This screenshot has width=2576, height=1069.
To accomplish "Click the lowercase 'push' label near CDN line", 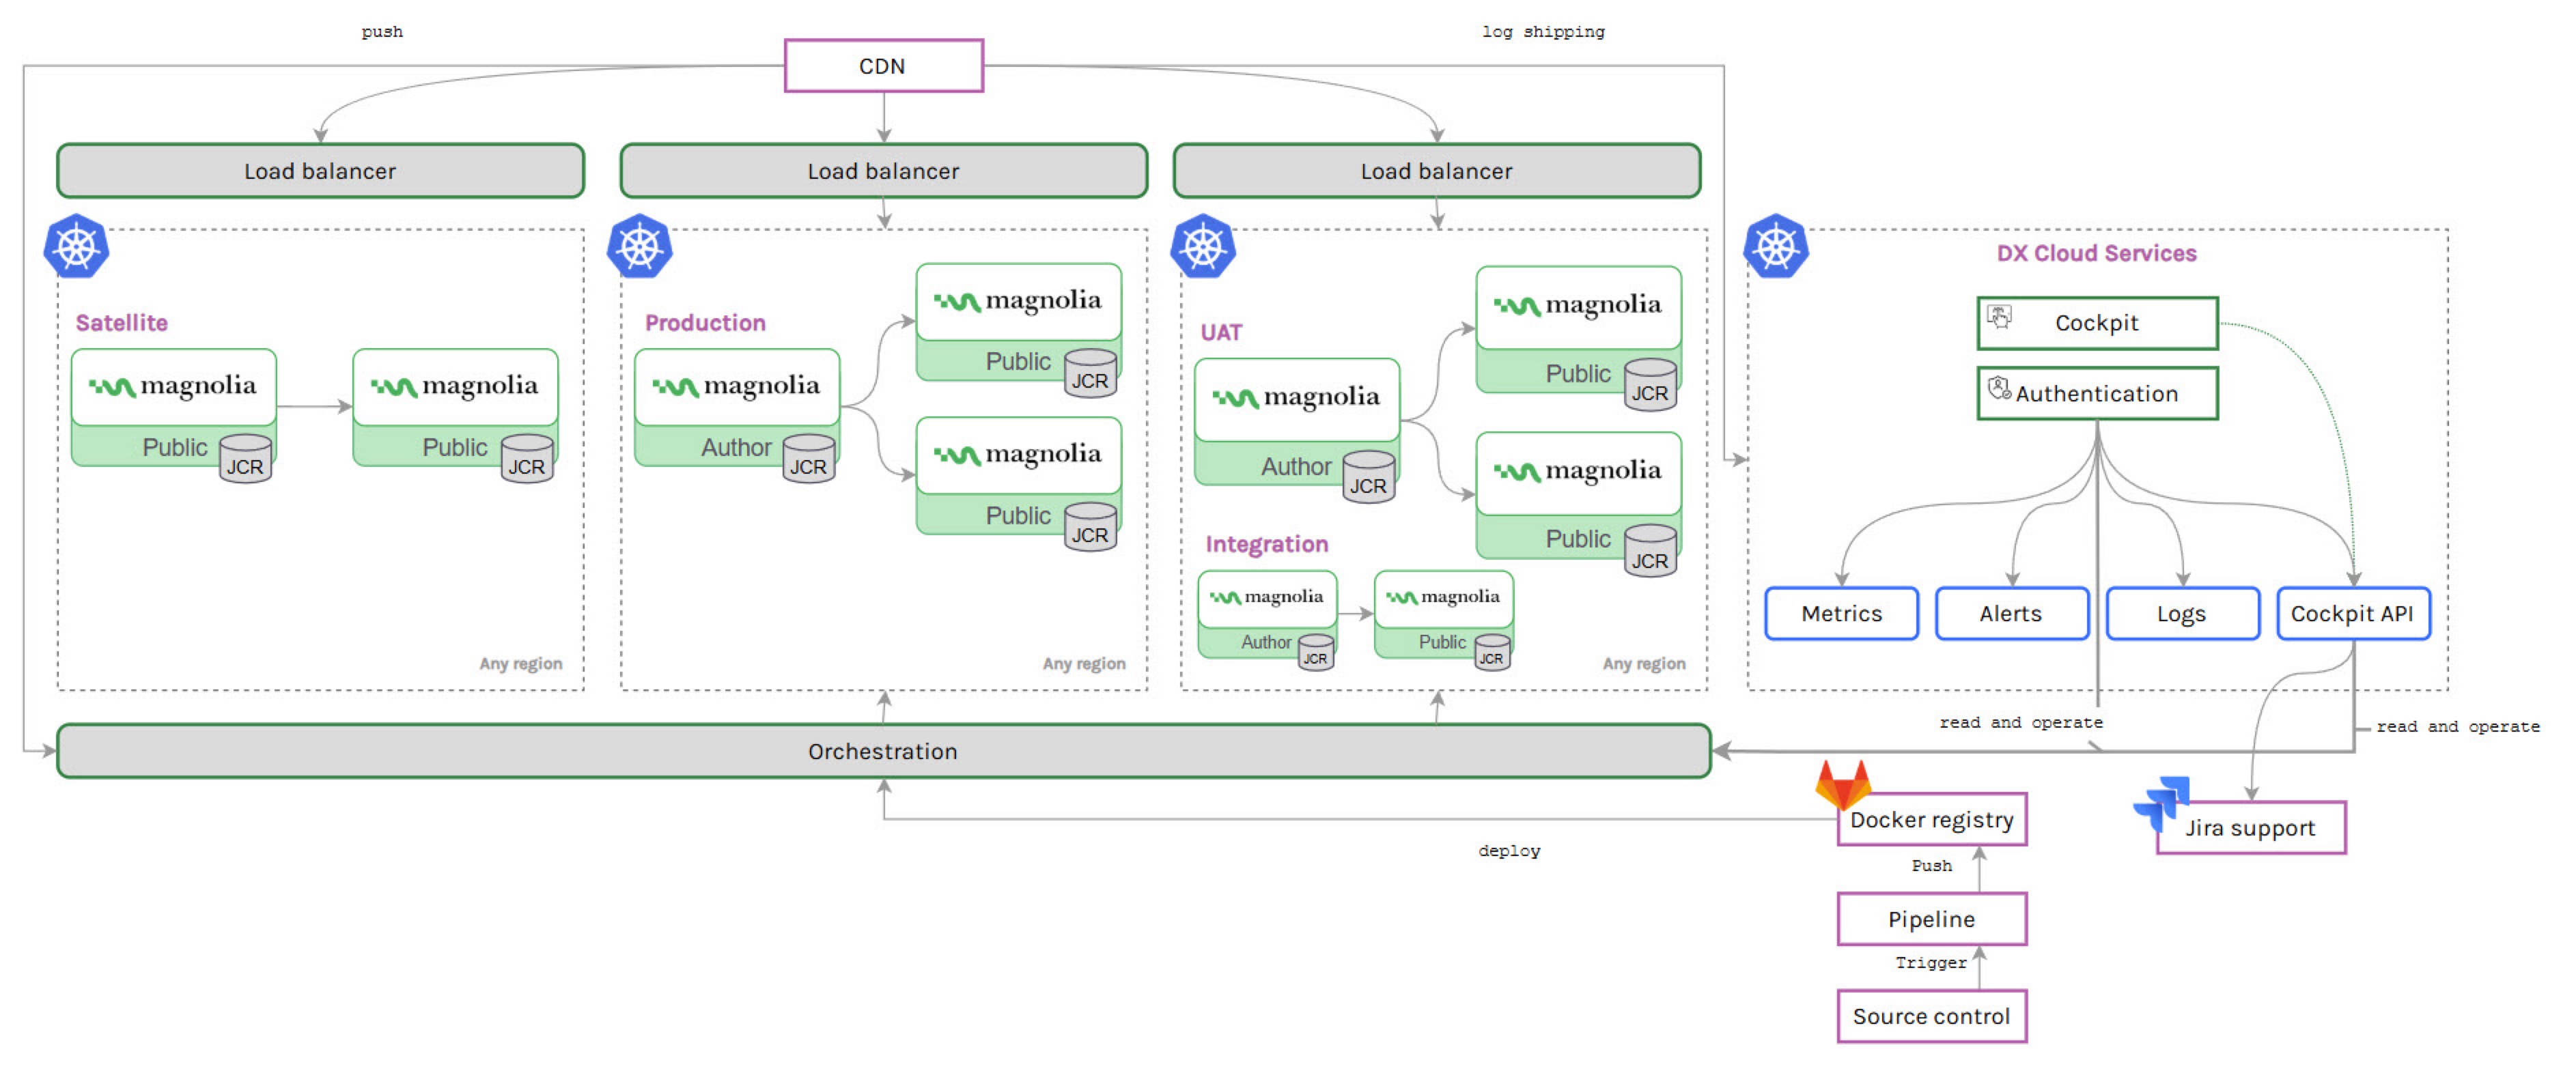I will [x=382, y=32].
